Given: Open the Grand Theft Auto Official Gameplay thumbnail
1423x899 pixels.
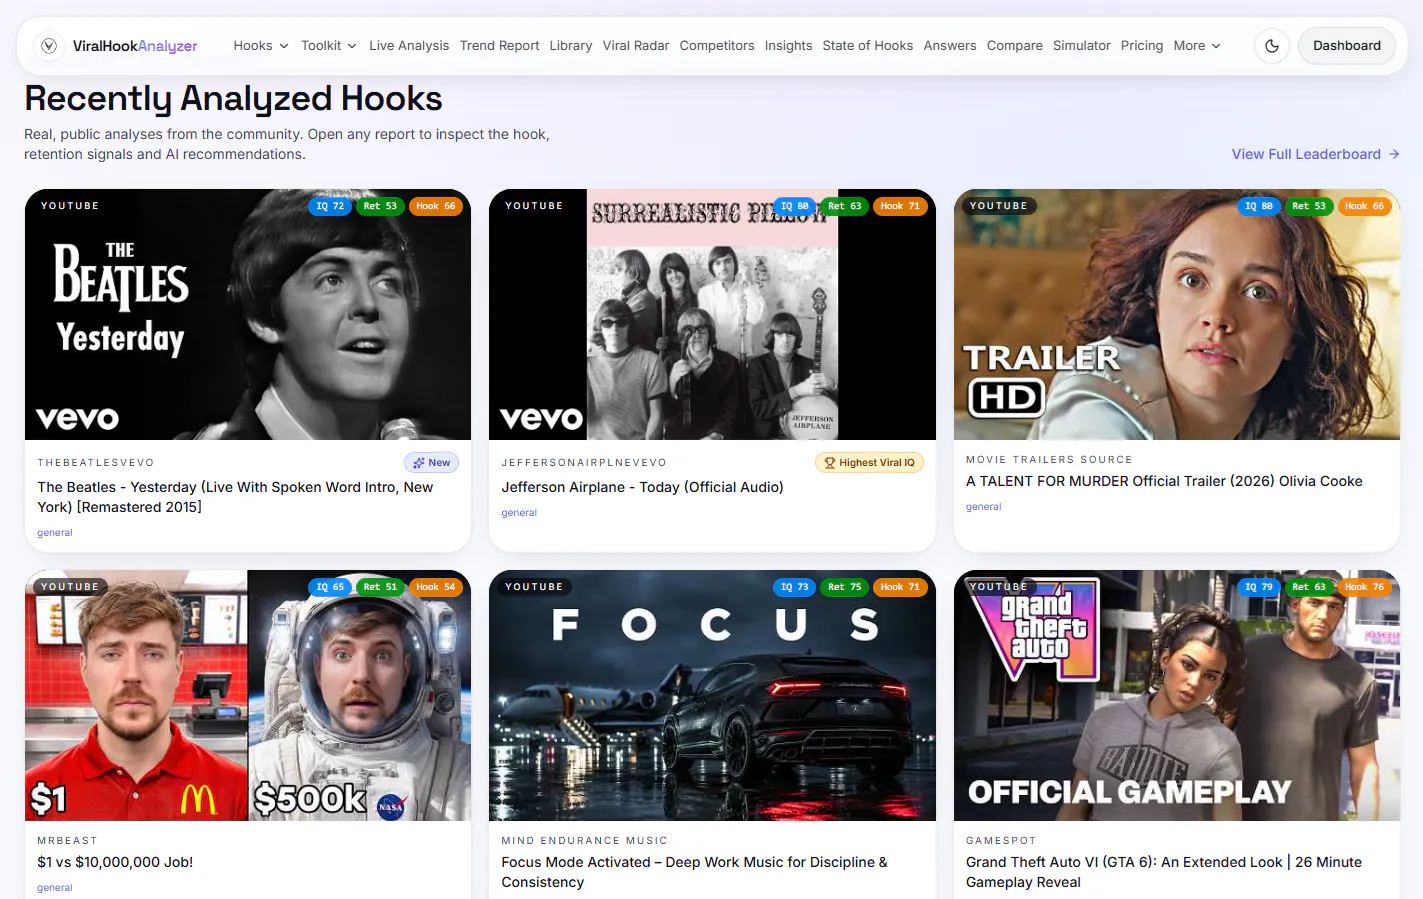Looking at the screenshot, I should (x=1177, y=695).
